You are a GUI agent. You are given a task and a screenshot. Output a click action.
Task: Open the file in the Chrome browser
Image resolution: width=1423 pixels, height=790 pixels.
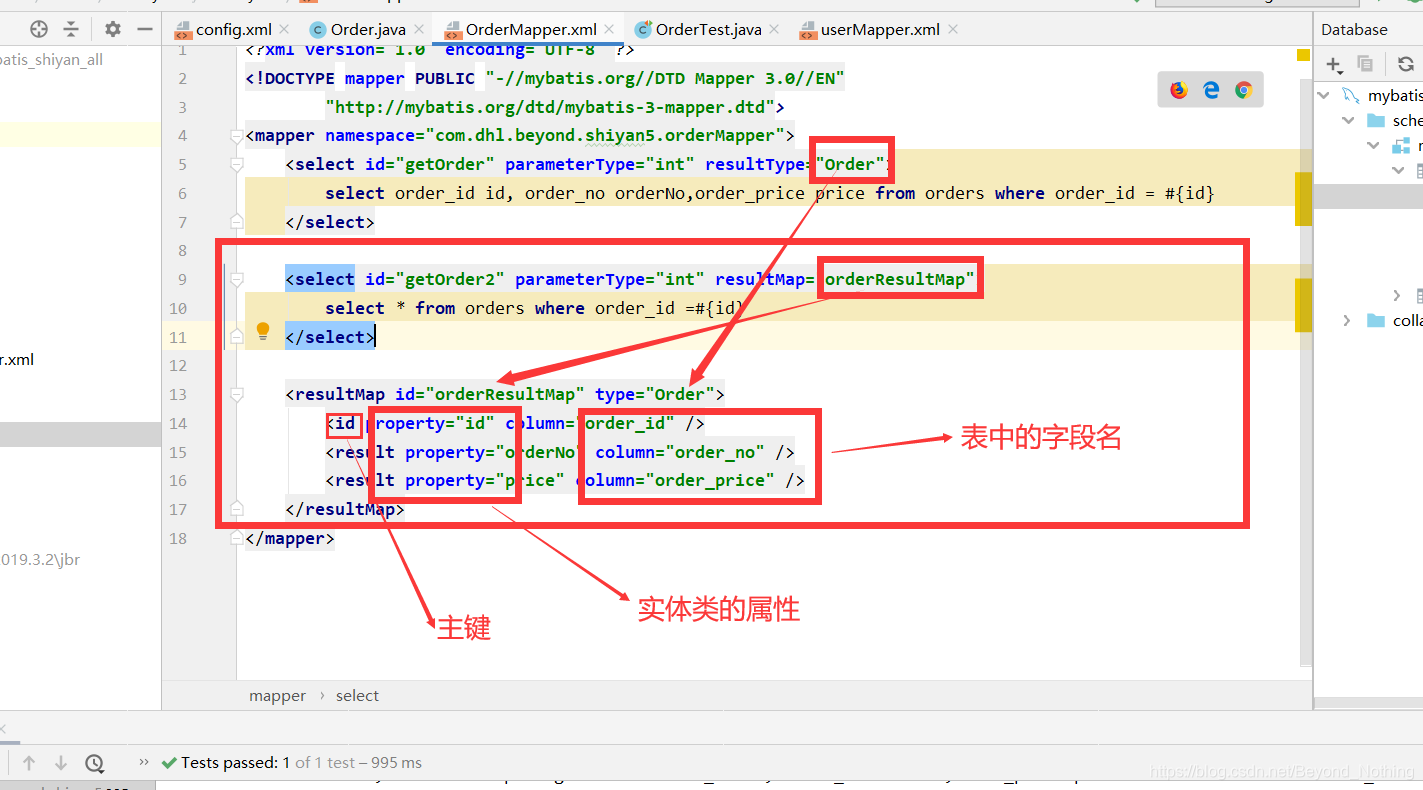[x=1243, y=90]
